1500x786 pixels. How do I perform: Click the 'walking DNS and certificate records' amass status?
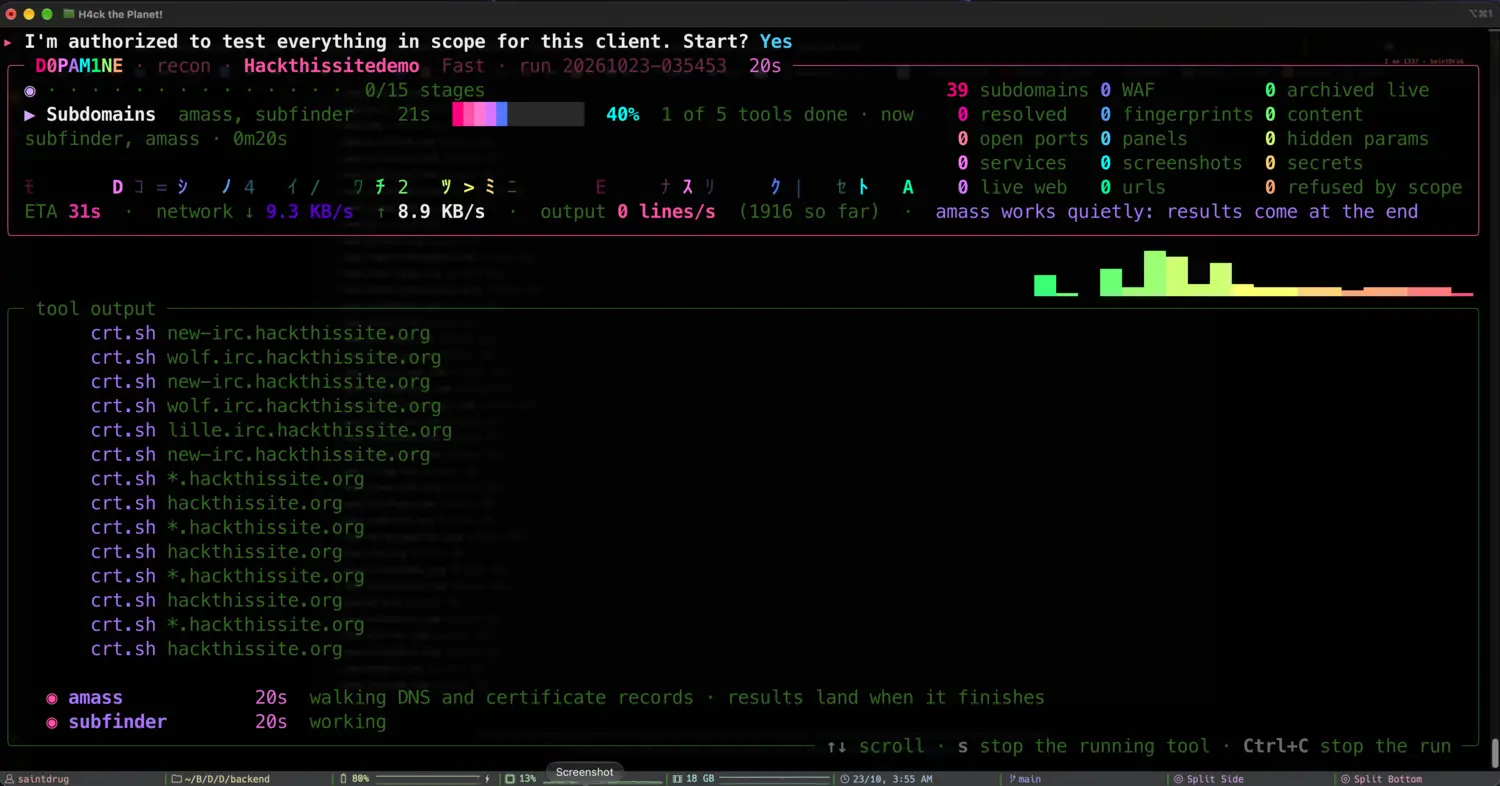click(501, 697)
